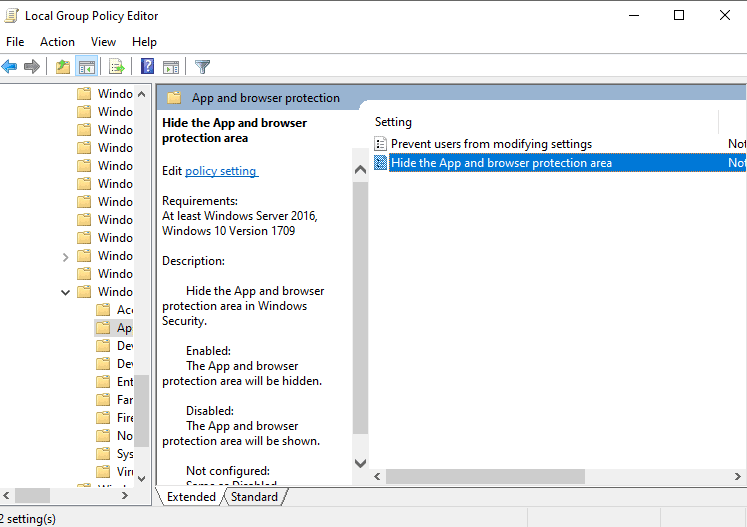Collapse the expanded Windo folder node

pos(65,292)
